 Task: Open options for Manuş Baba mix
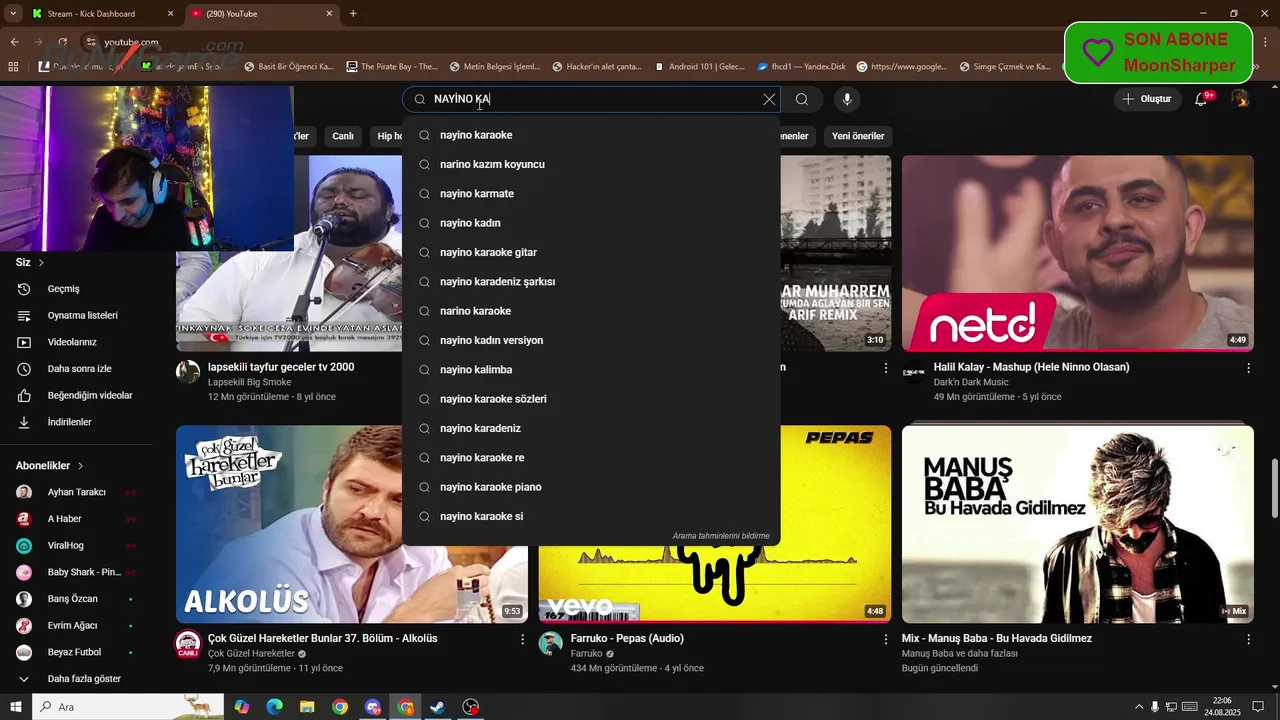(1248, 639)
